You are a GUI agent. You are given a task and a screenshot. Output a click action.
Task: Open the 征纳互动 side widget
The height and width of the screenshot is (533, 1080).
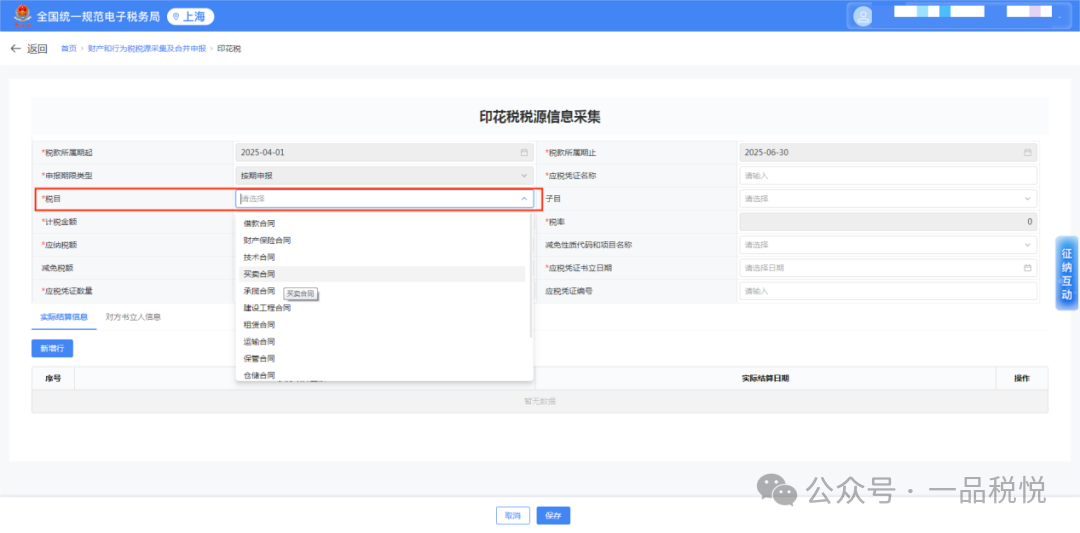1067,273
